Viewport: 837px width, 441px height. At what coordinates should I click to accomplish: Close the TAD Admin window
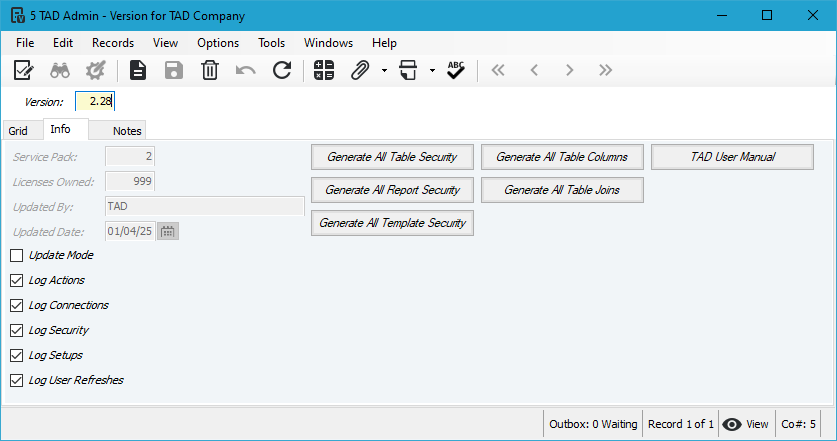click(813, 15)
